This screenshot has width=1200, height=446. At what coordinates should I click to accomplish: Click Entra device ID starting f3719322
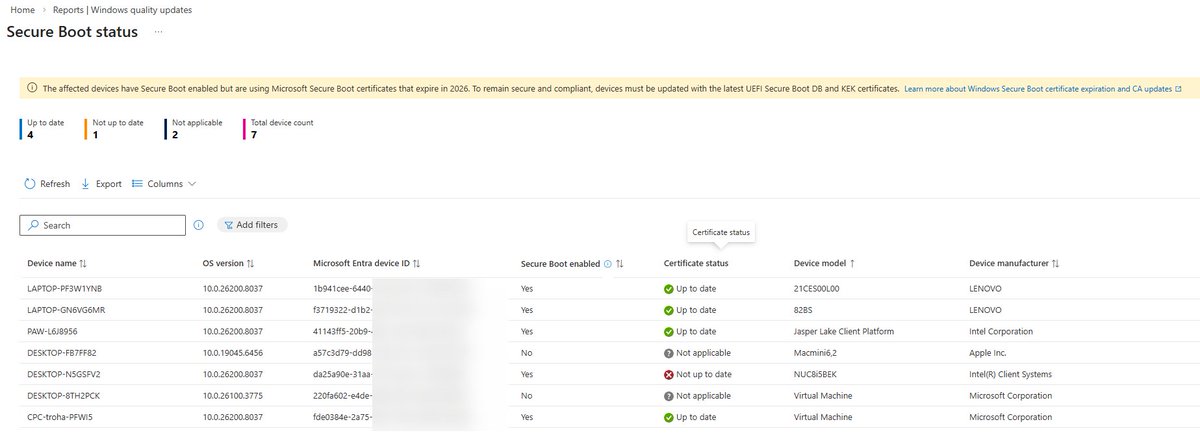[343, 310]
